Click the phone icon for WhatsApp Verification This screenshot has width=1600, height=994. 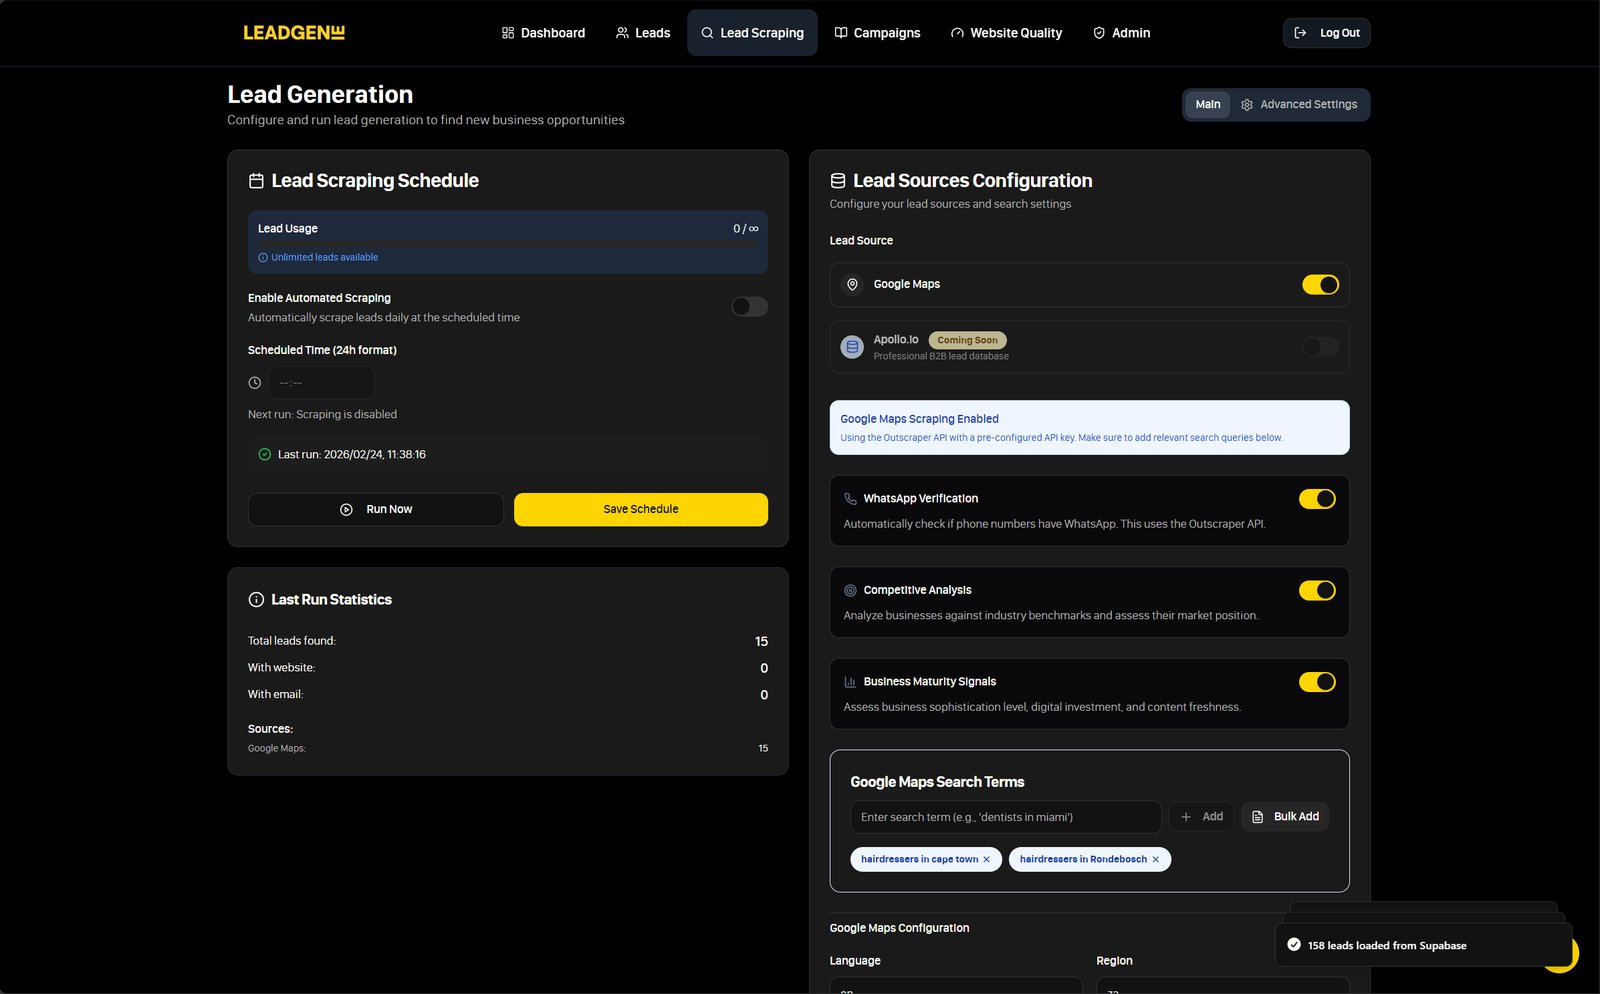(850, 499)
